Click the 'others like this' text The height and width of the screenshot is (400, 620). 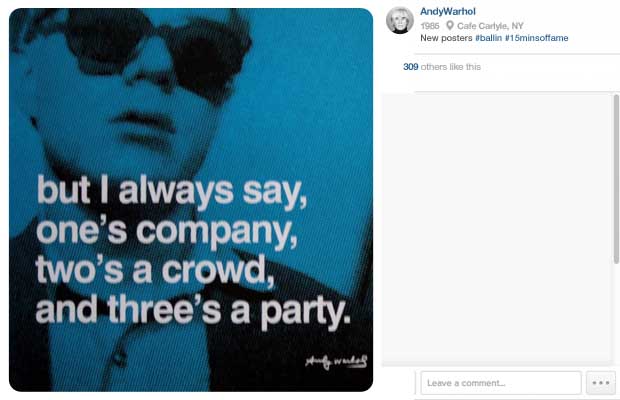coord(451,67)
